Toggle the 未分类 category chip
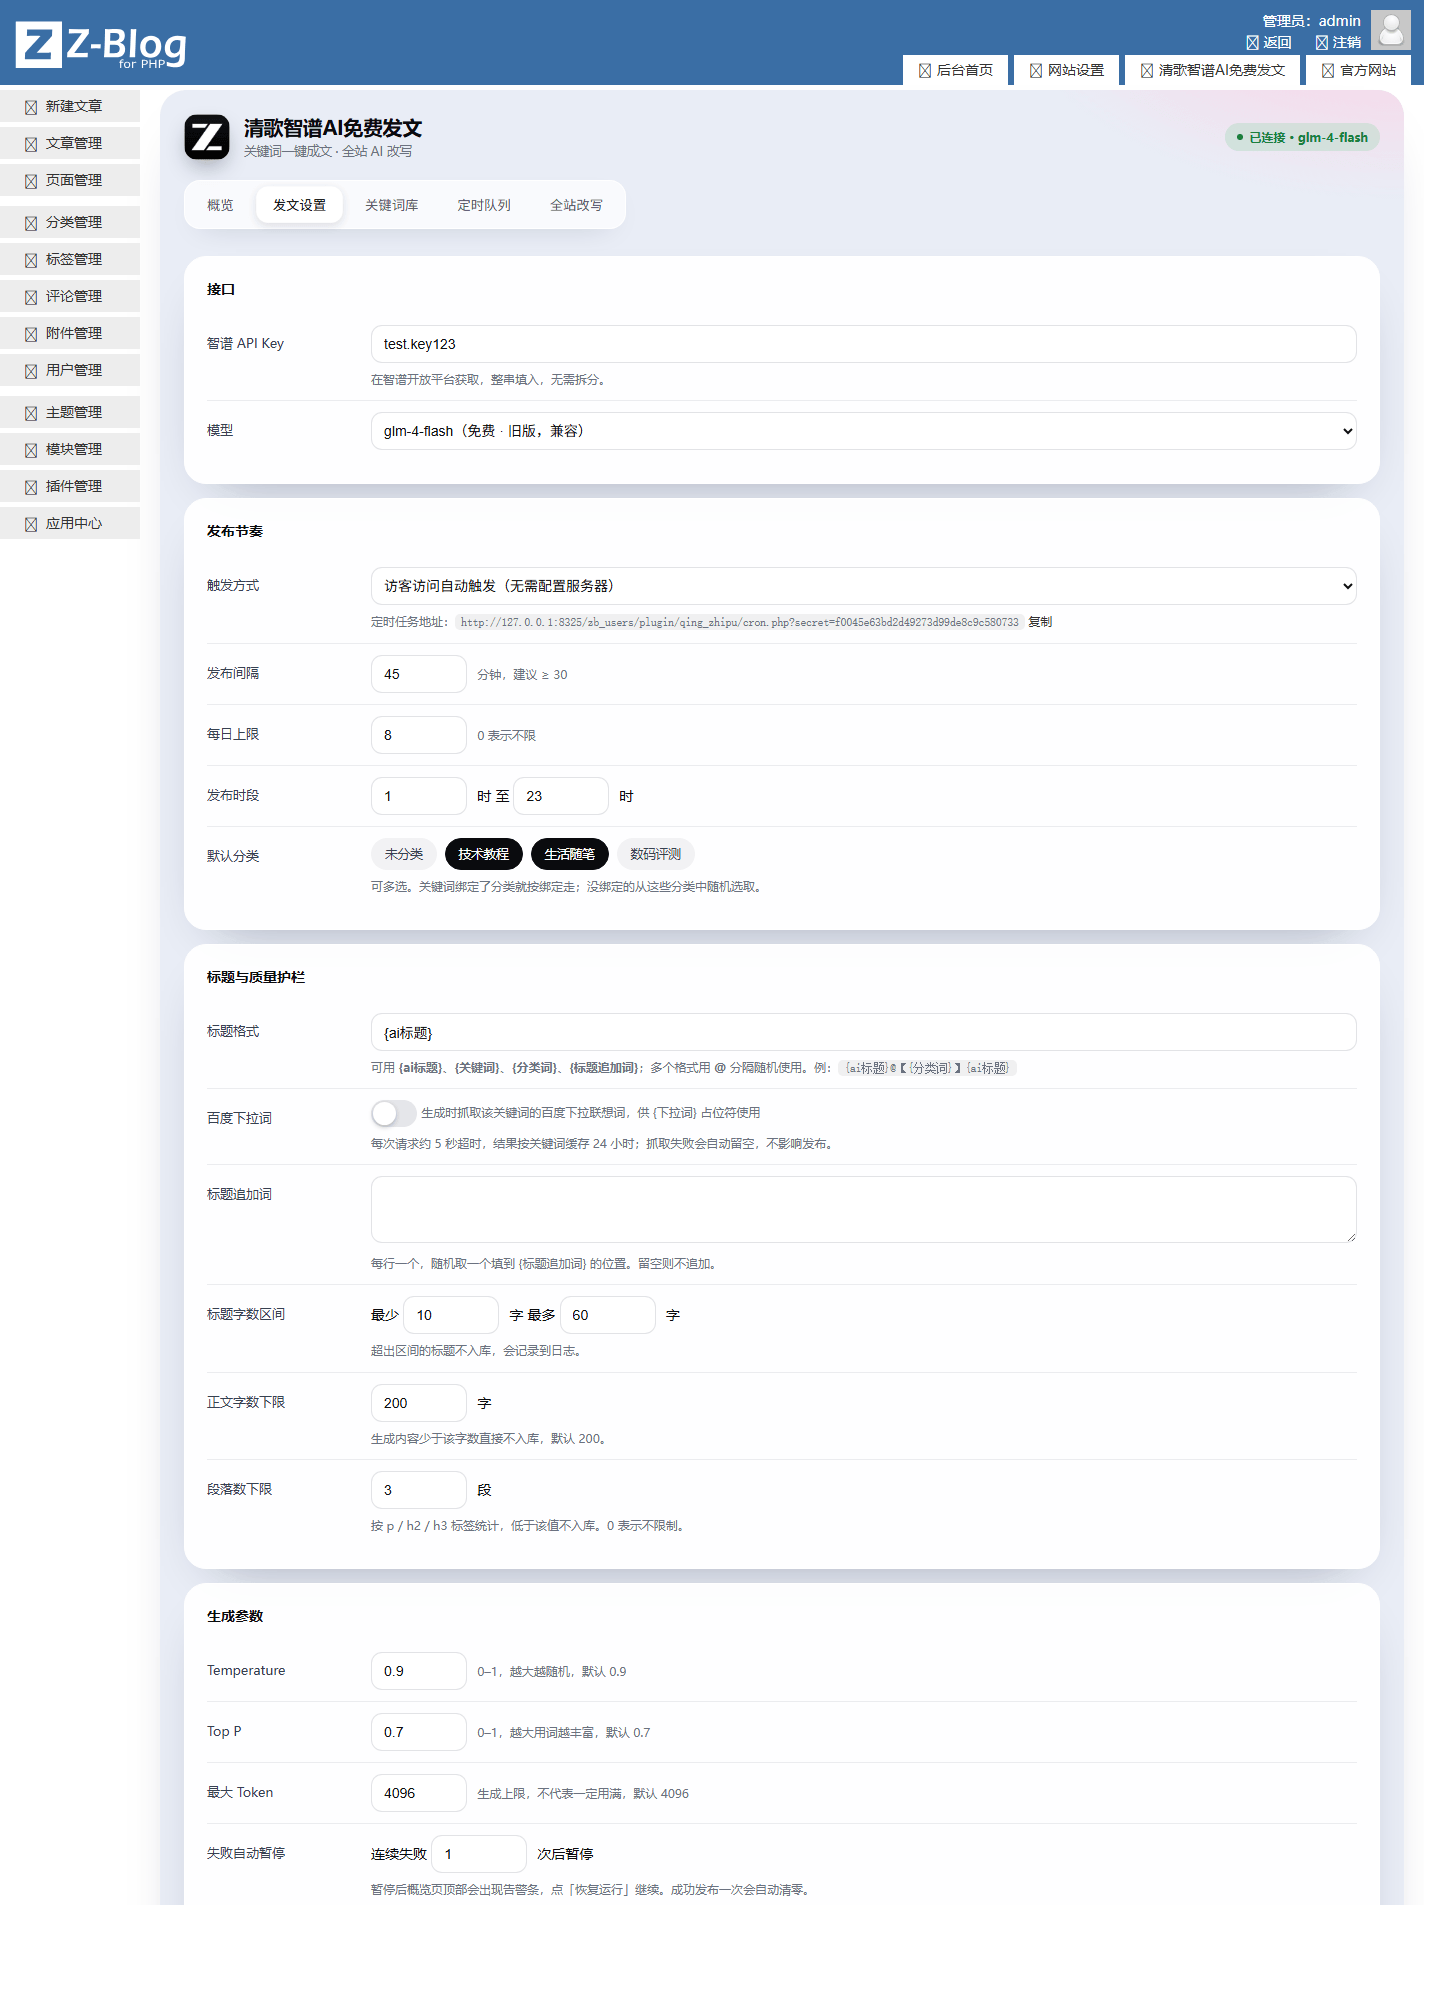Screen dimensions: 1440x2000 click(x=404, y=854)
